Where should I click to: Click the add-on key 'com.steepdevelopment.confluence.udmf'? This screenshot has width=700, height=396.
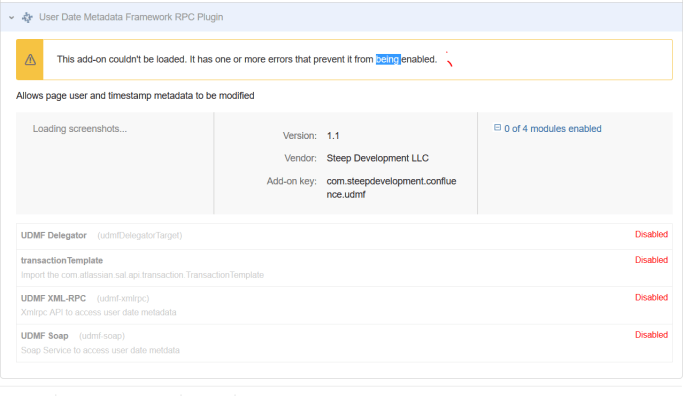392,188
